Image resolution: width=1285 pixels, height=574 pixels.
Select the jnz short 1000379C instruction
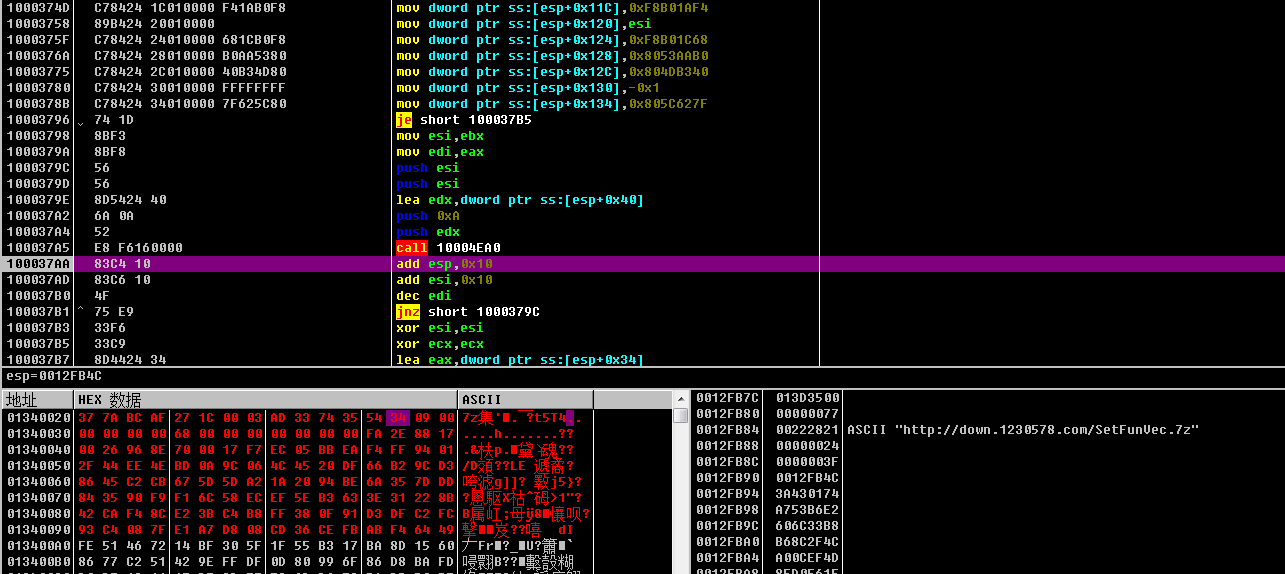tap(642, 312)
